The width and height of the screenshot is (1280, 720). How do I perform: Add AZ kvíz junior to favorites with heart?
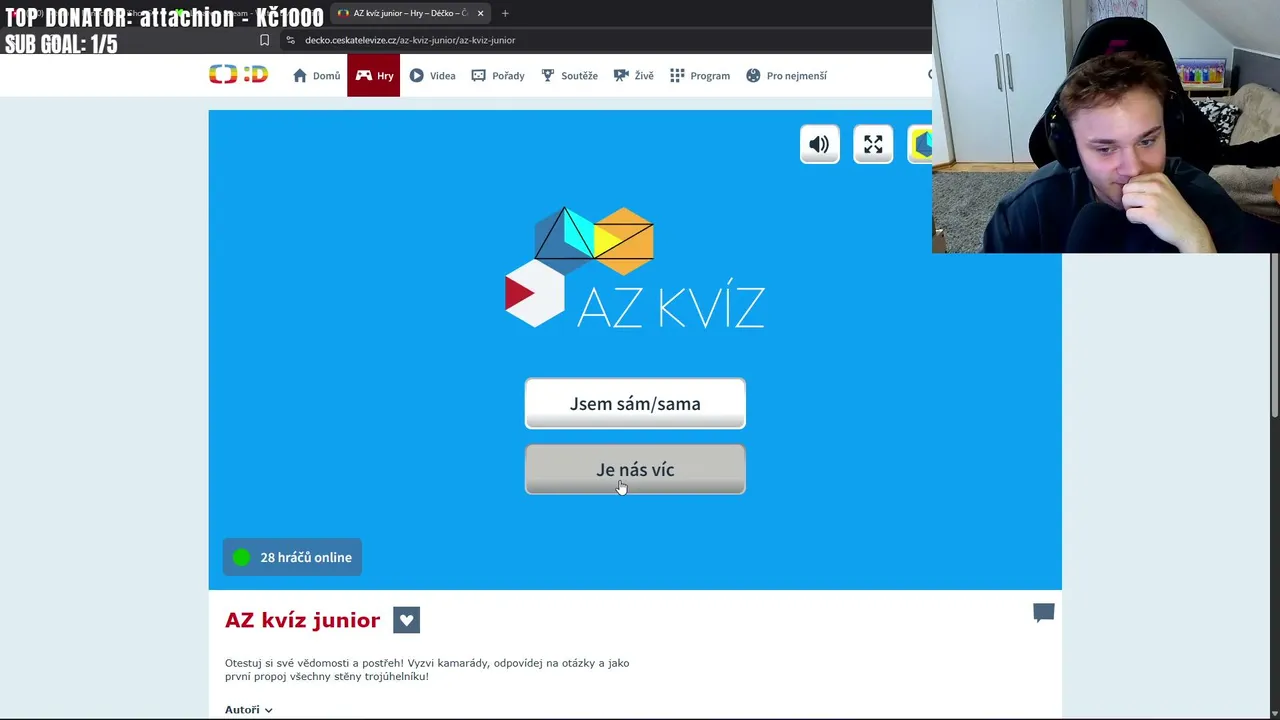(x=406, y=620)
